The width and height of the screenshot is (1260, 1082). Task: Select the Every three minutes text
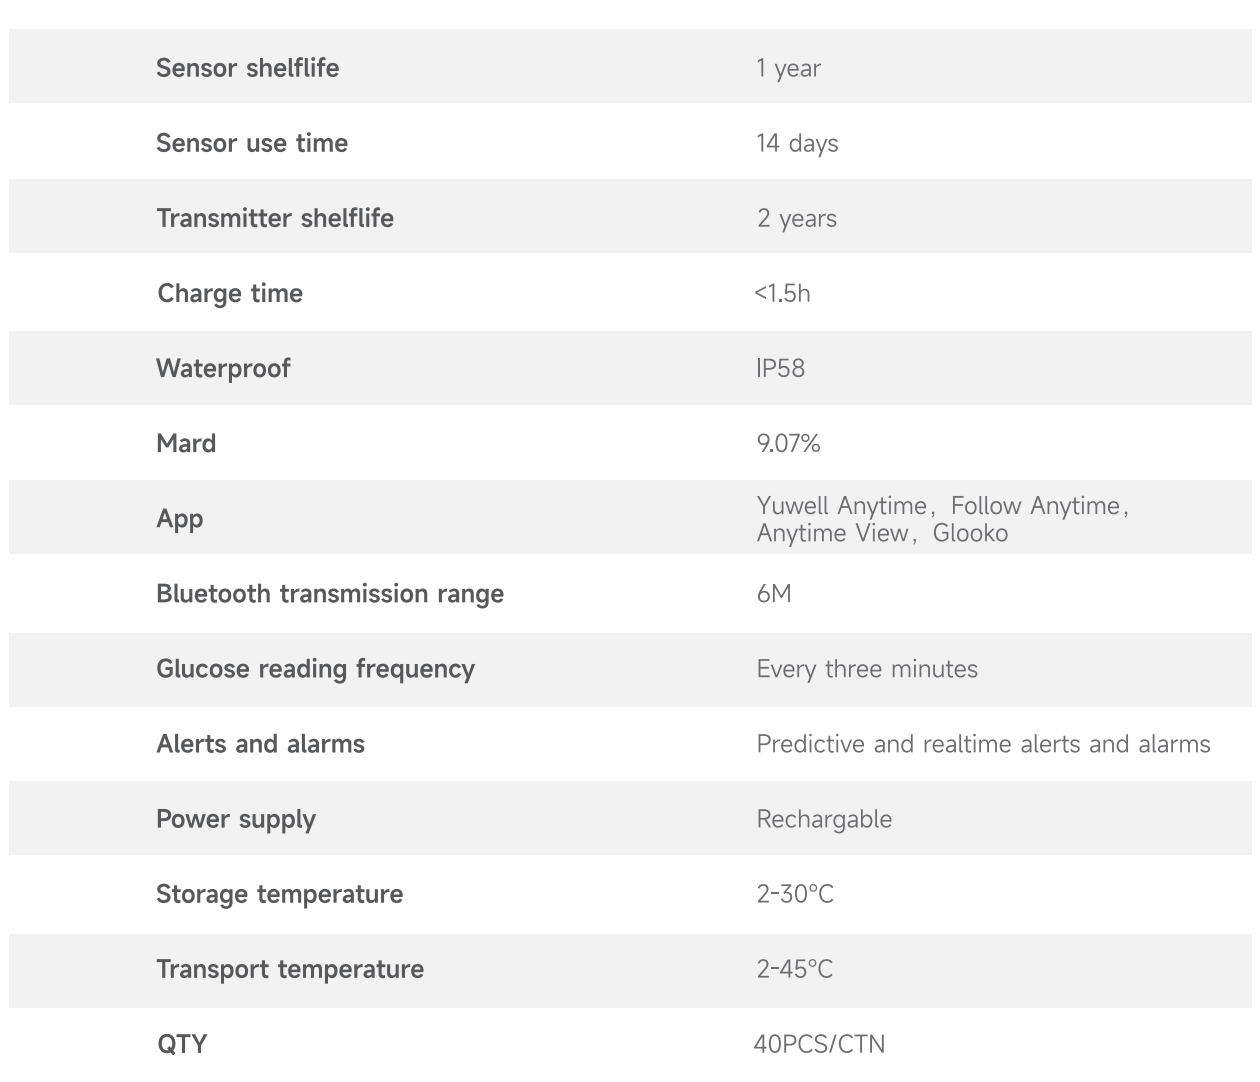867,669
